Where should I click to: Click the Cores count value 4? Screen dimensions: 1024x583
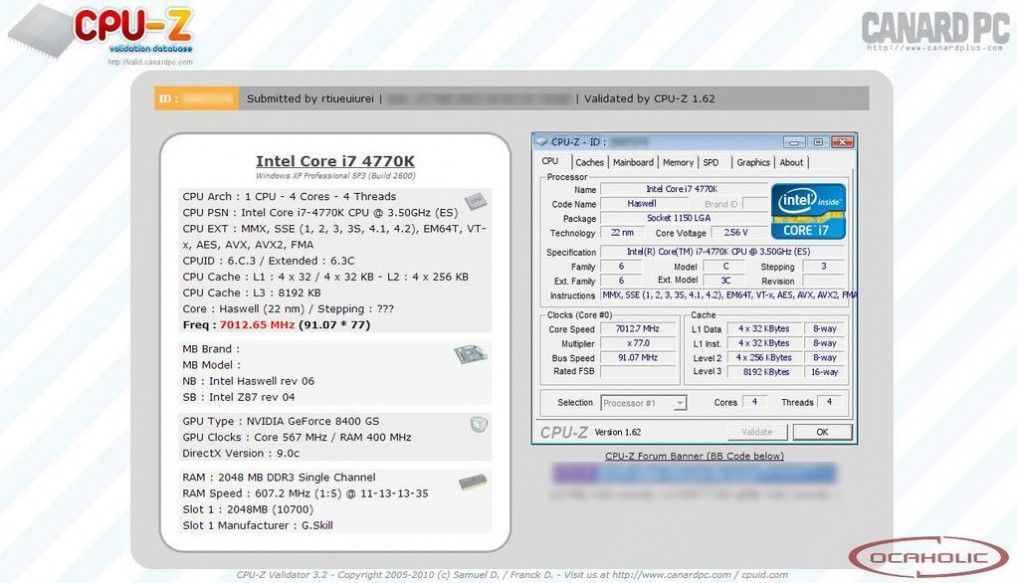754,402
